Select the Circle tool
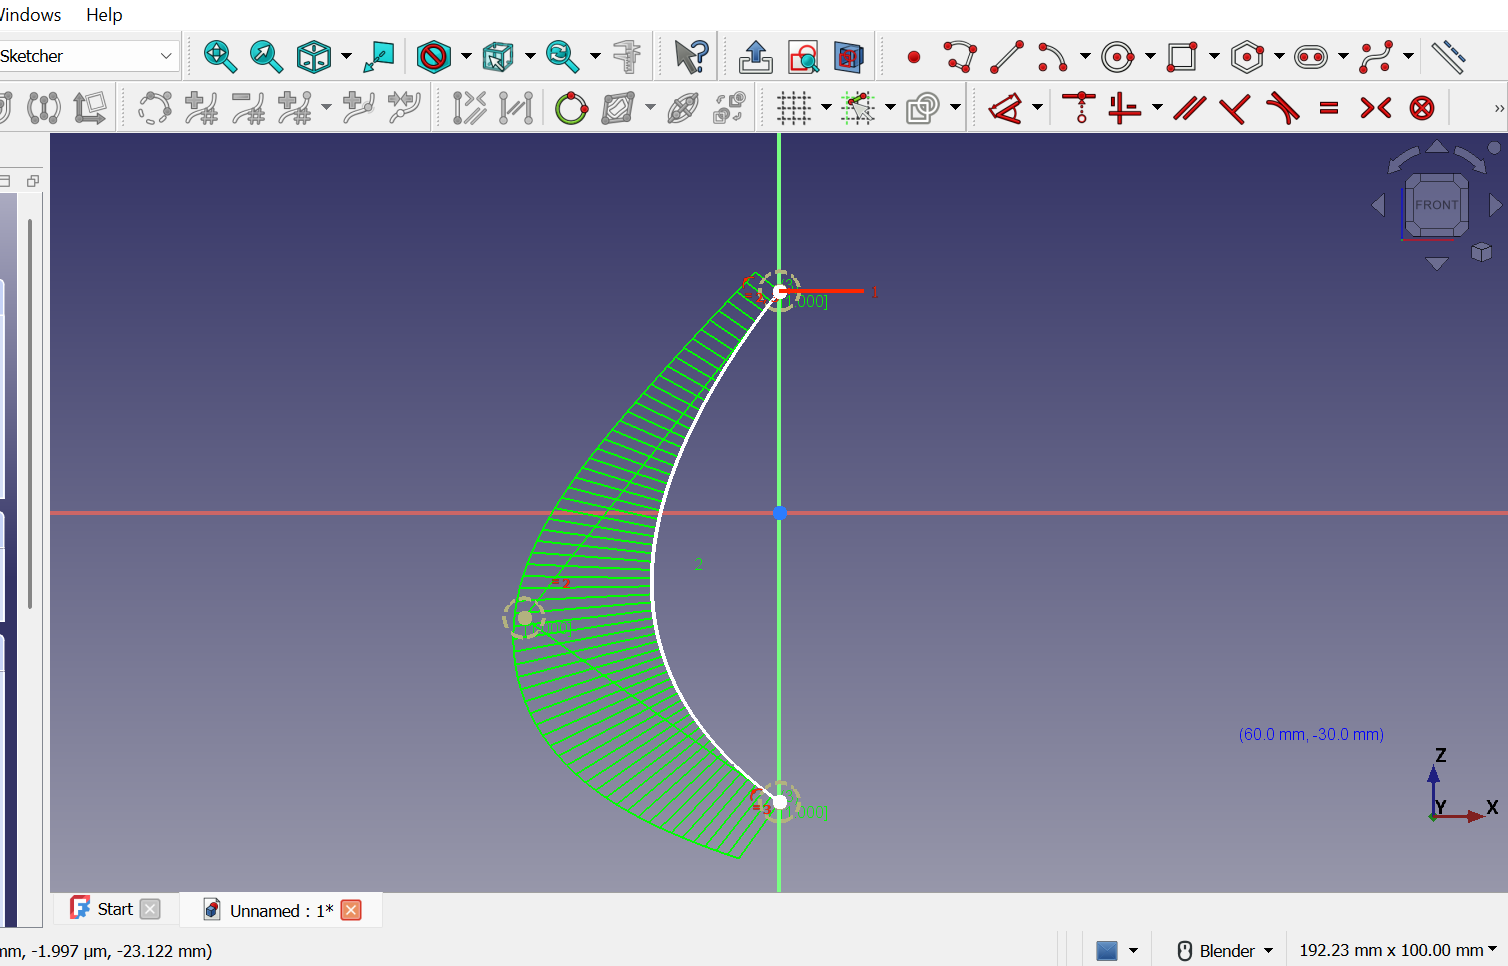The image size is (1508, 966). tap(1118, 56)
